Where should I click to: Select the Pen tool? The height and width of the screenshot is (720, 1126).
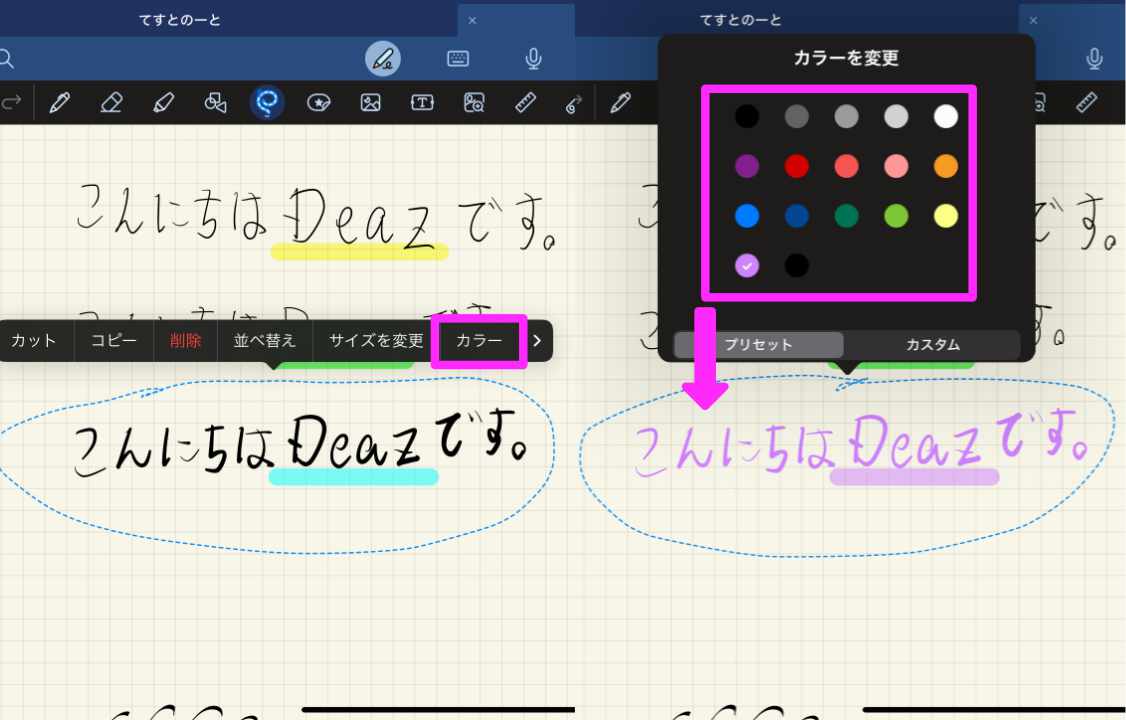click(60, 102)
